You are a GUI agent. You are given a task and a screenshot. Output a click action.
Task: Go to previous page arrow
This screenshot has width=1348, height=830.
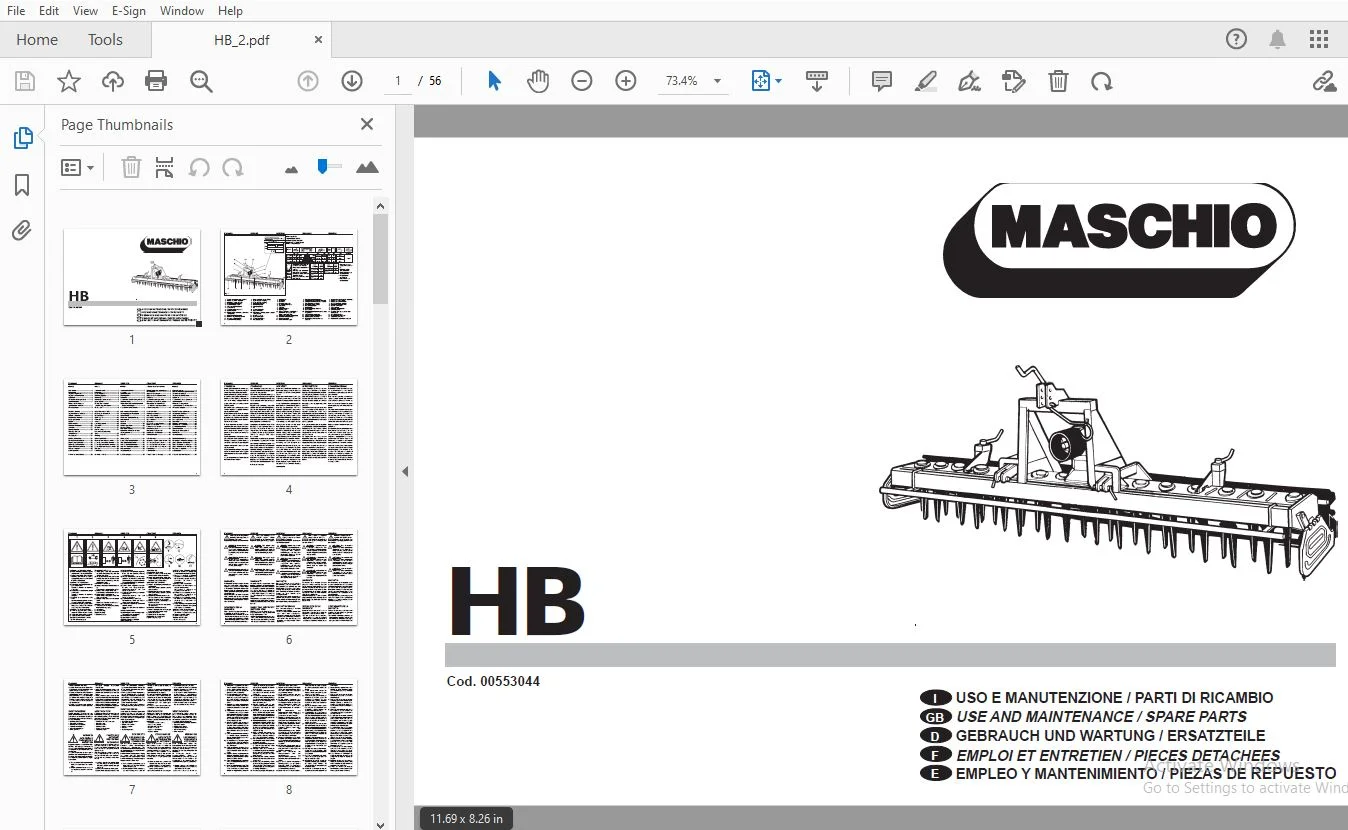point(308,82)
